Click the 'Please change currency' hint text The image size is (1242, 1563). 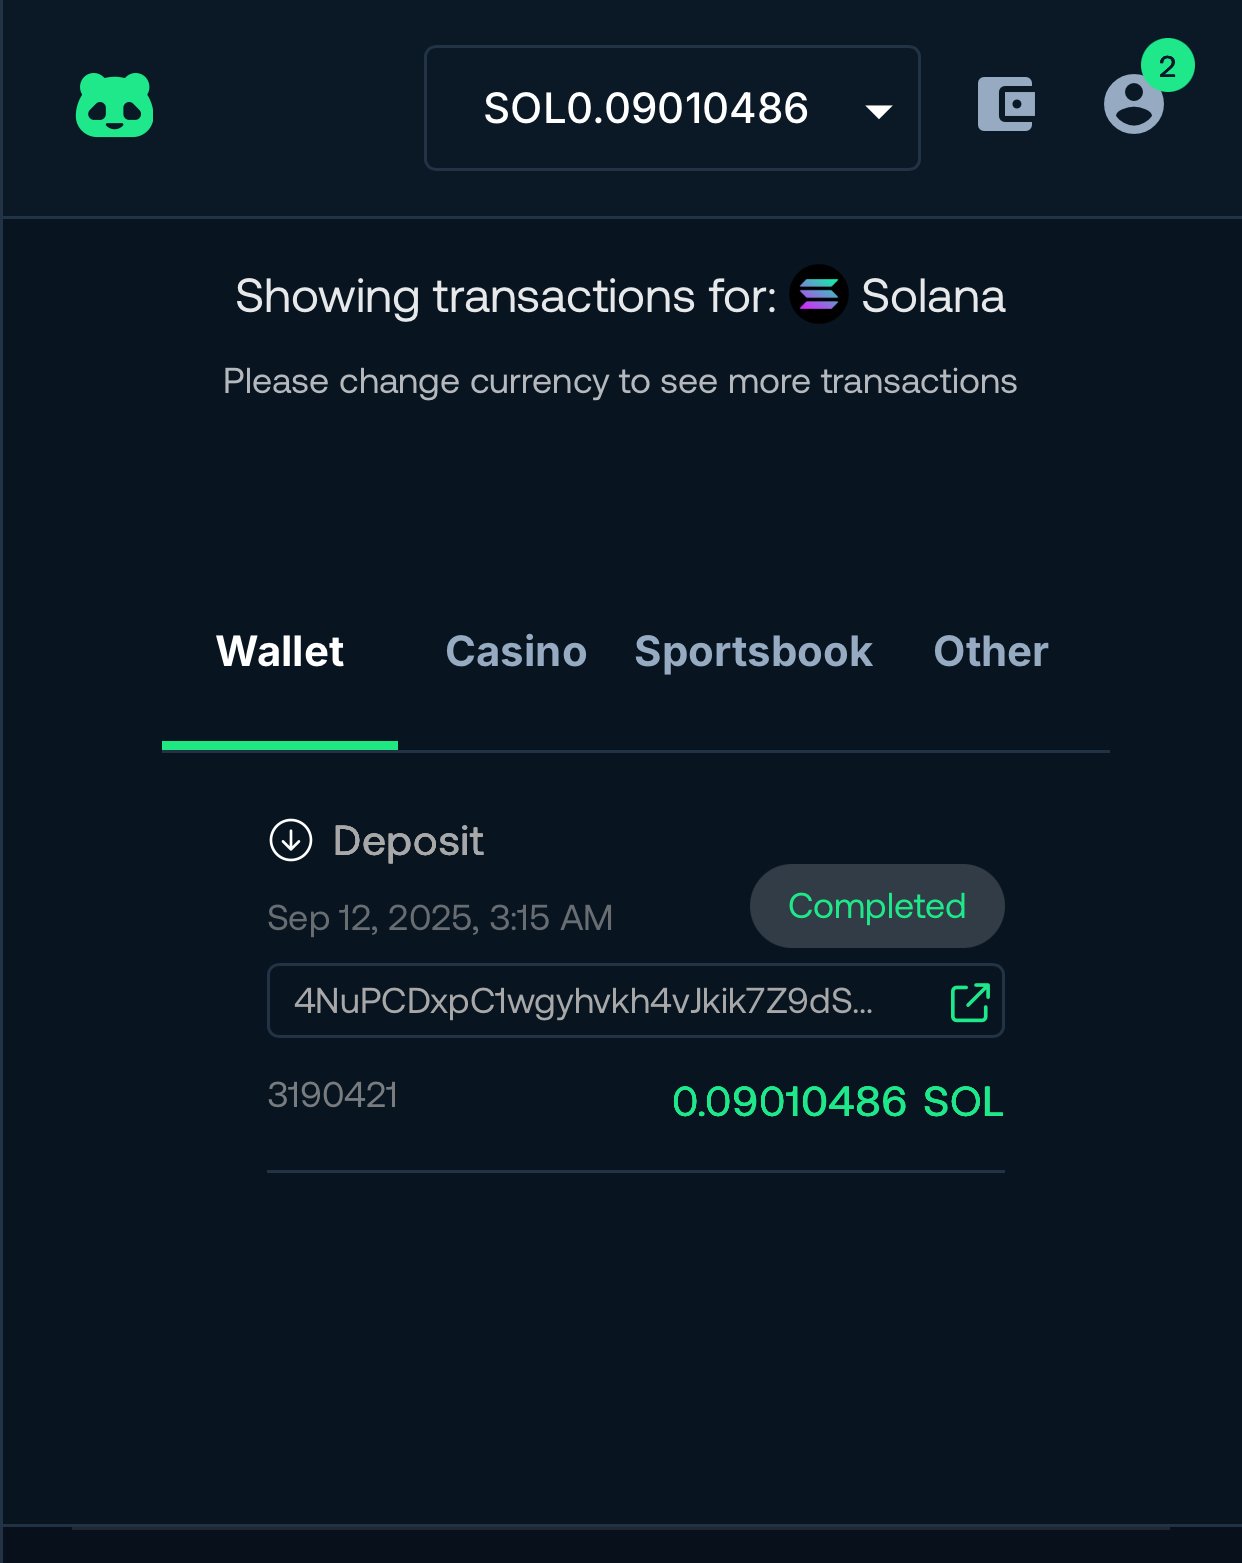point(620,381)
